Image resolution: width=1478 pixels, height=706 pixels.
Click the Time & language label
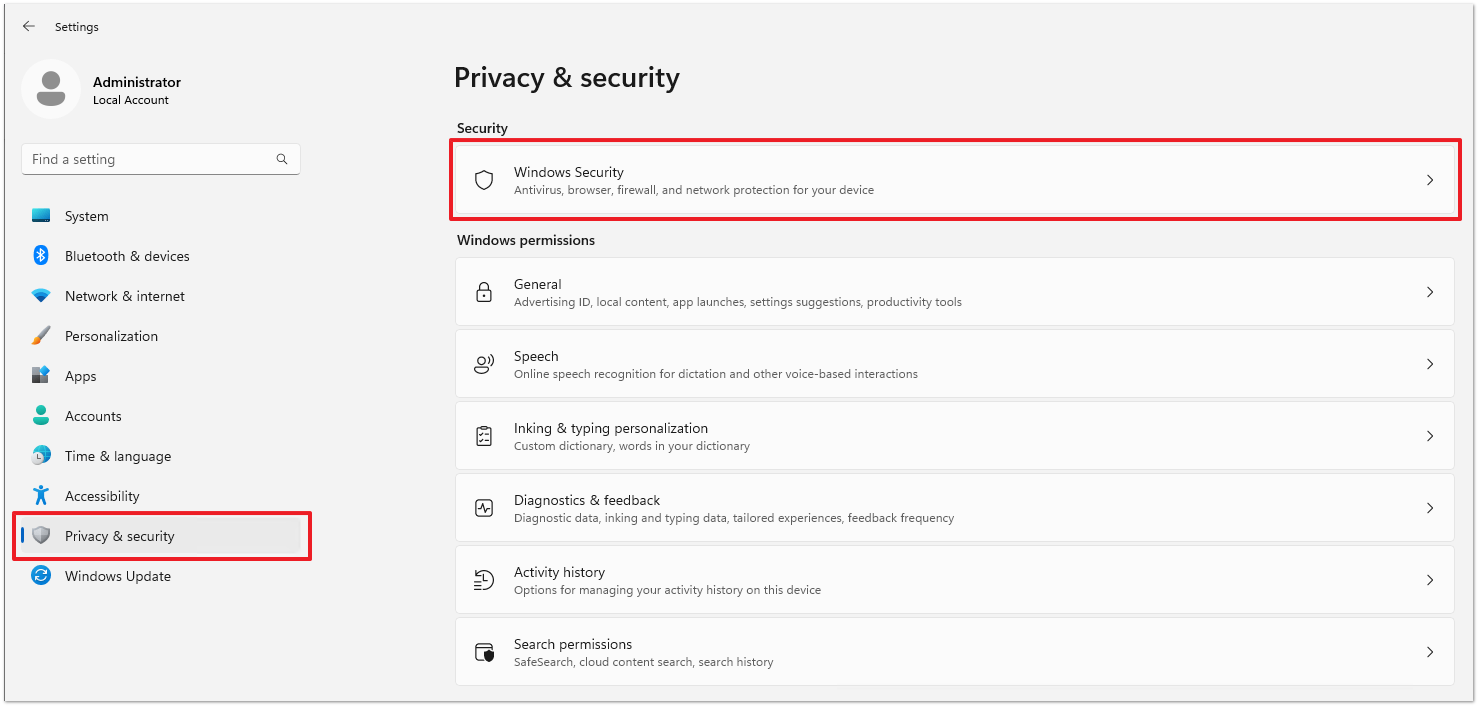pyautogui.click(x=118, y=456)
